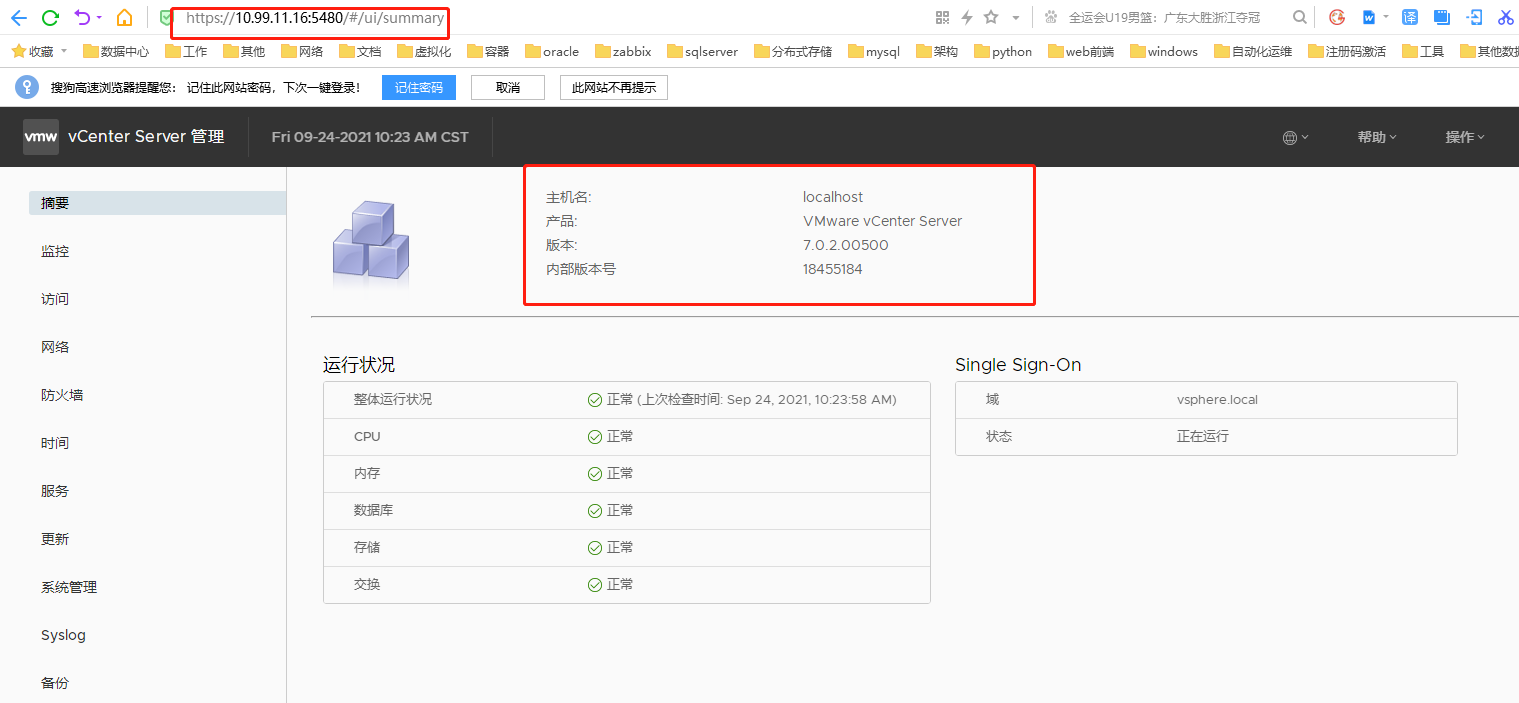This screenshot has width=1519, height=703.
Task: Click the key icon in password reminder bar
Action: coord(27,87)
